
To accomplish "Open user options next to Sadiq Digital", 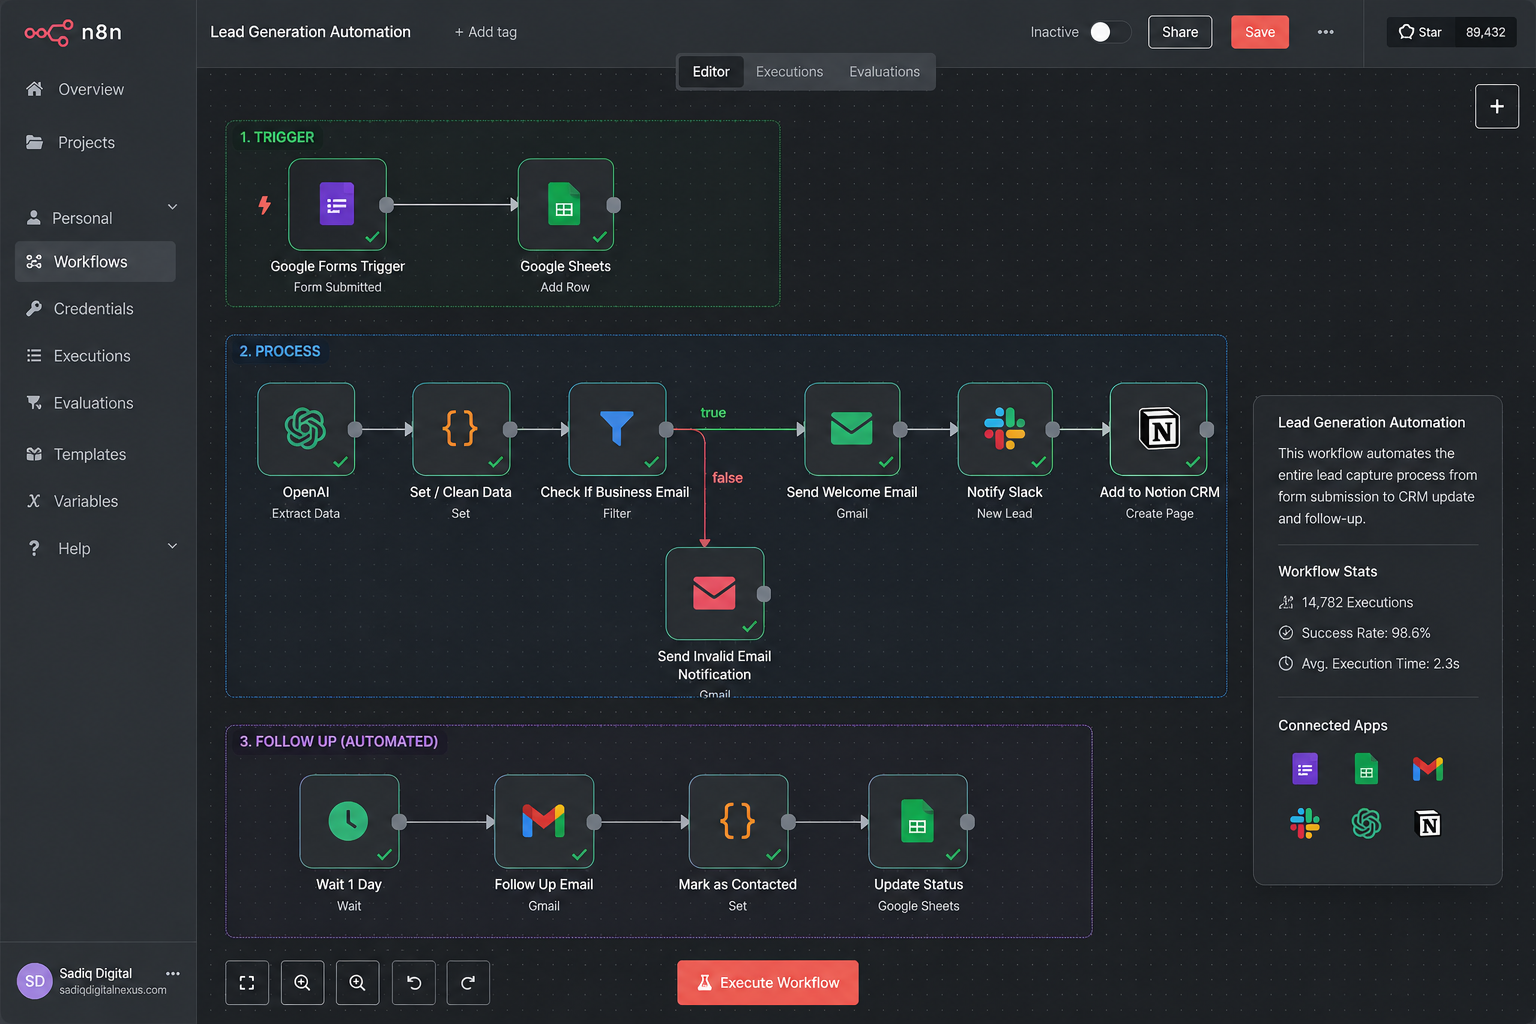I will pyautogui.click(x=173, y=973).
